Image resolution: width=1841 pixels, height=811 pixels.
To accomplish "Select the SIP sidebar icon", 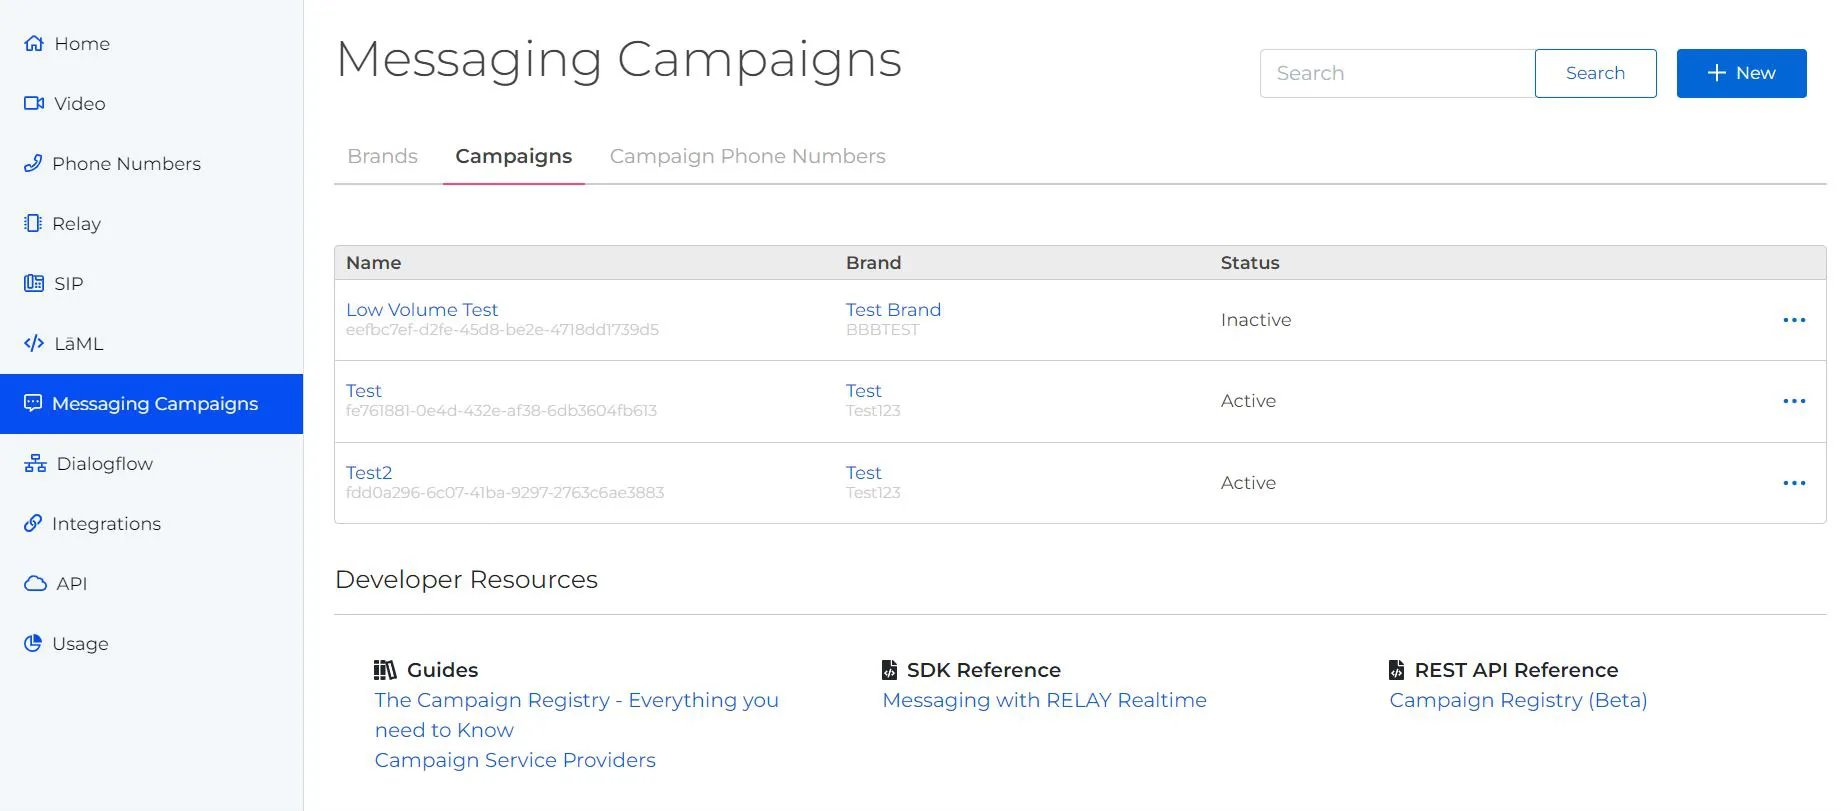I will pyautogui.click(x=34, y=283).
